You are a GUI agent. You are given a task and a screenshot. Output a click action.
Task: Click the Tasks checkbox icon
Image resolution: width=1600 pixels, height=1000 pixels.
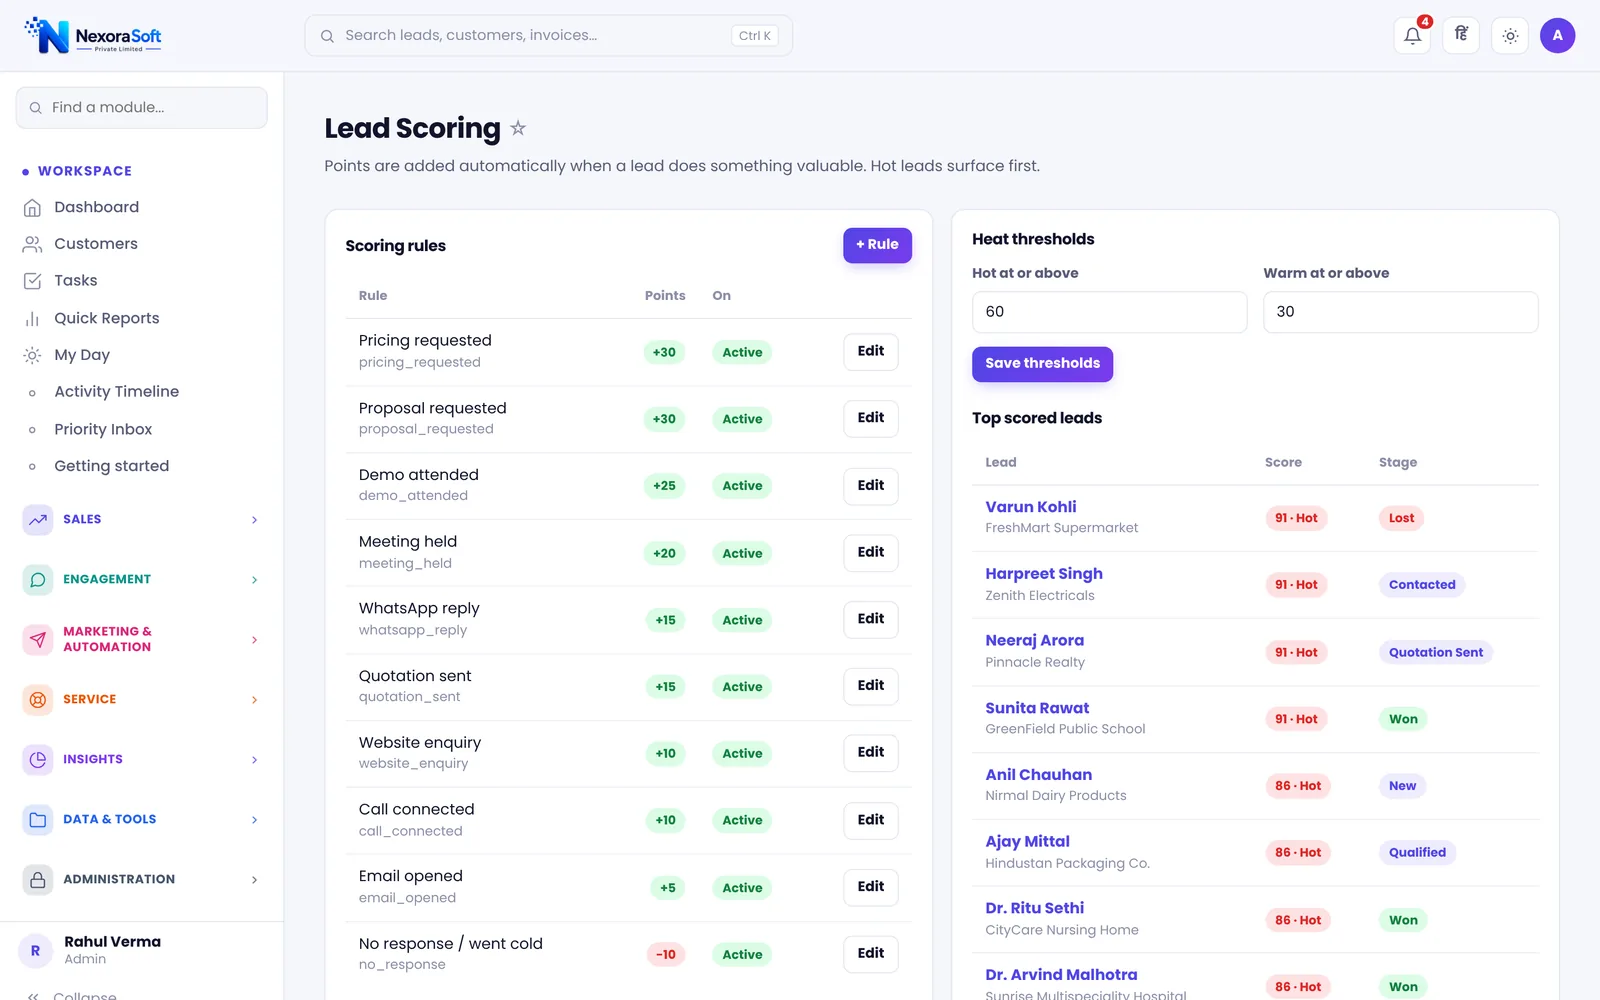pos(32,281)
